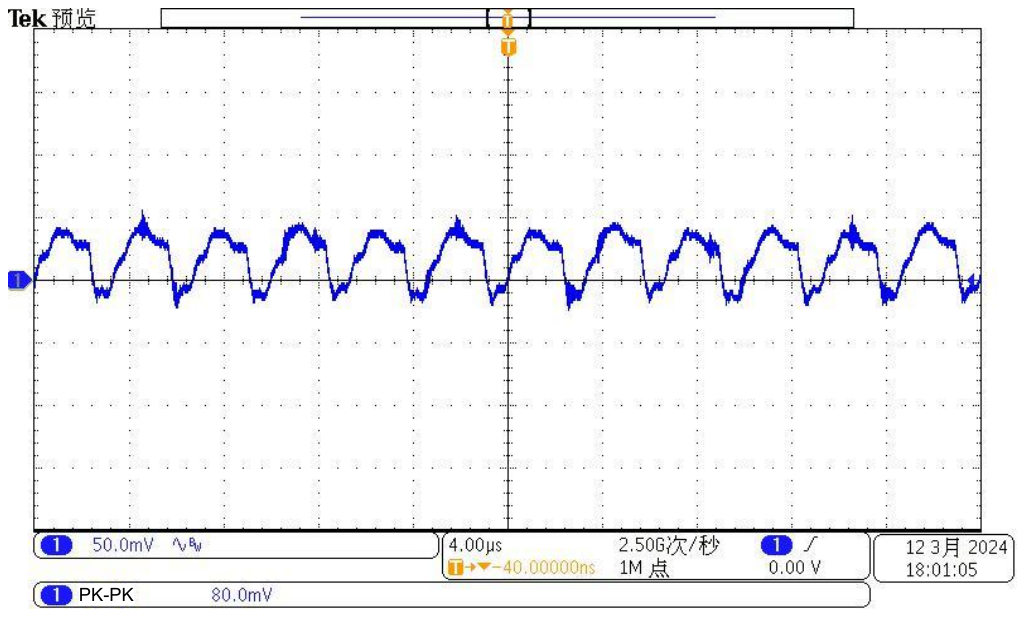Click the 4.00µs timebase readout
Image resolution: width=1025 pixels, height=617 pixels.
coord(475,545)
